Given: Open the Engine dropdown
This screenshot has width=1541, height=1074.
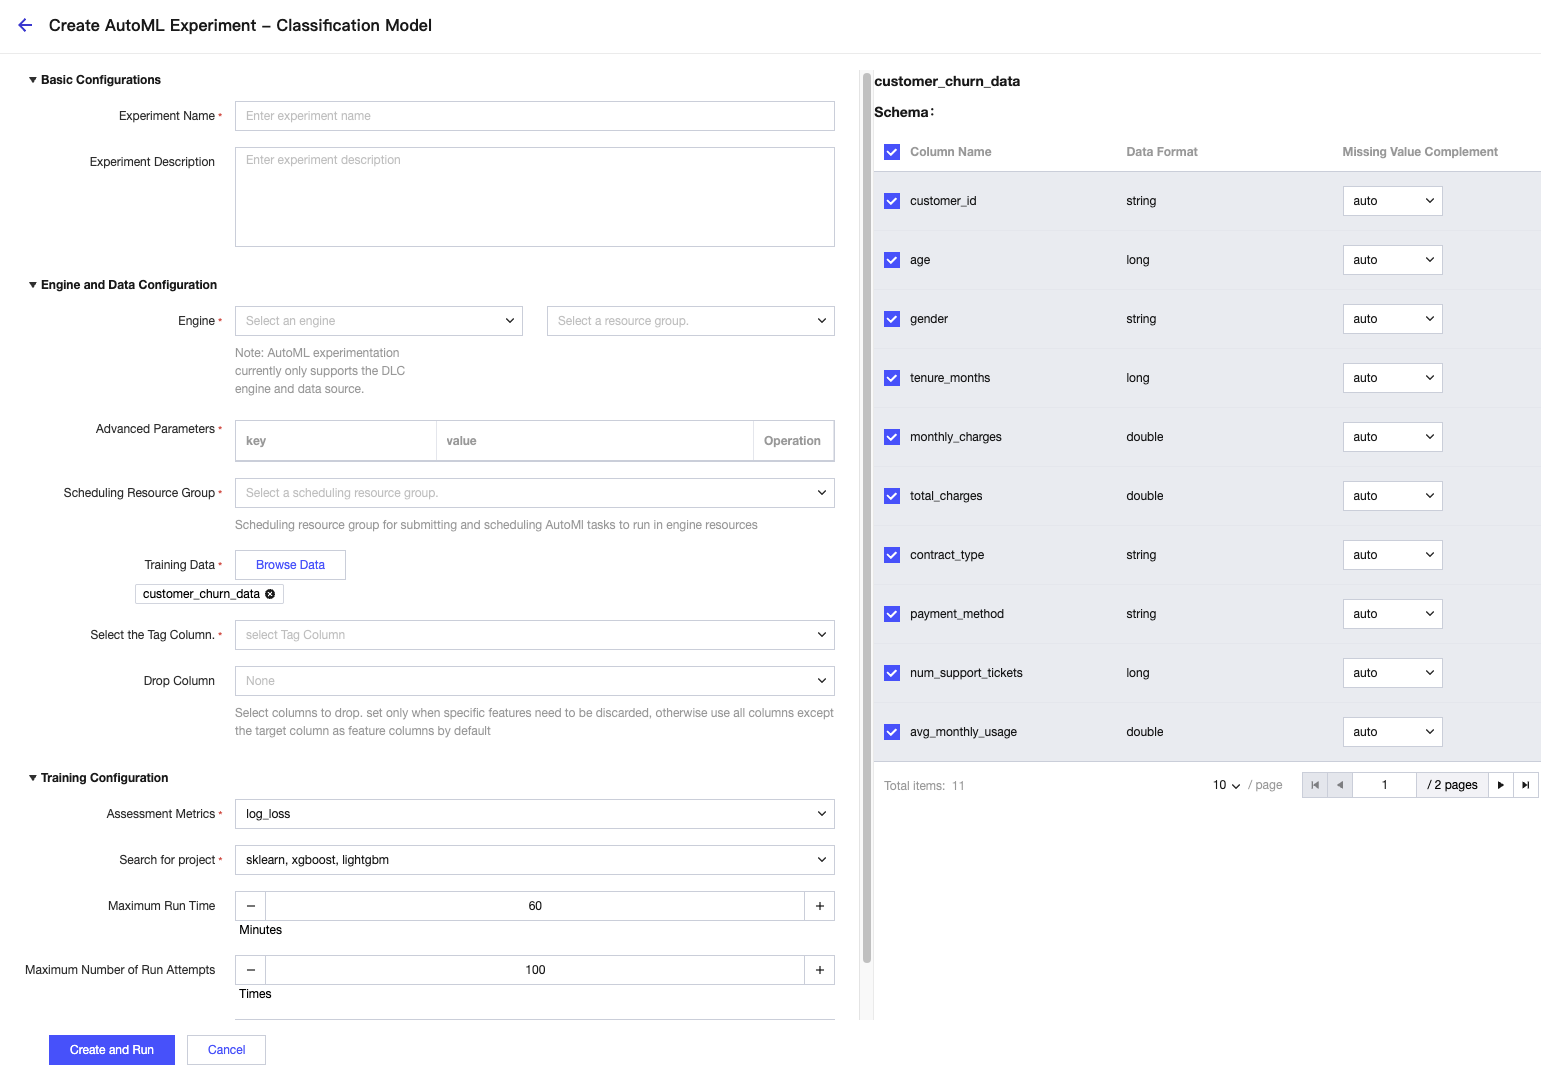Looking at the screenshot, I should pyautogui.click(x=379, y=321).
